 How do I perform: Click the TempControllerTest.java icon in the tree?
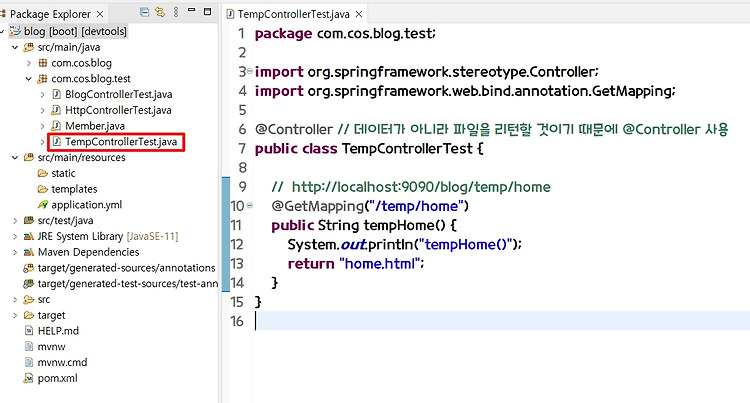tap(56, 142)
